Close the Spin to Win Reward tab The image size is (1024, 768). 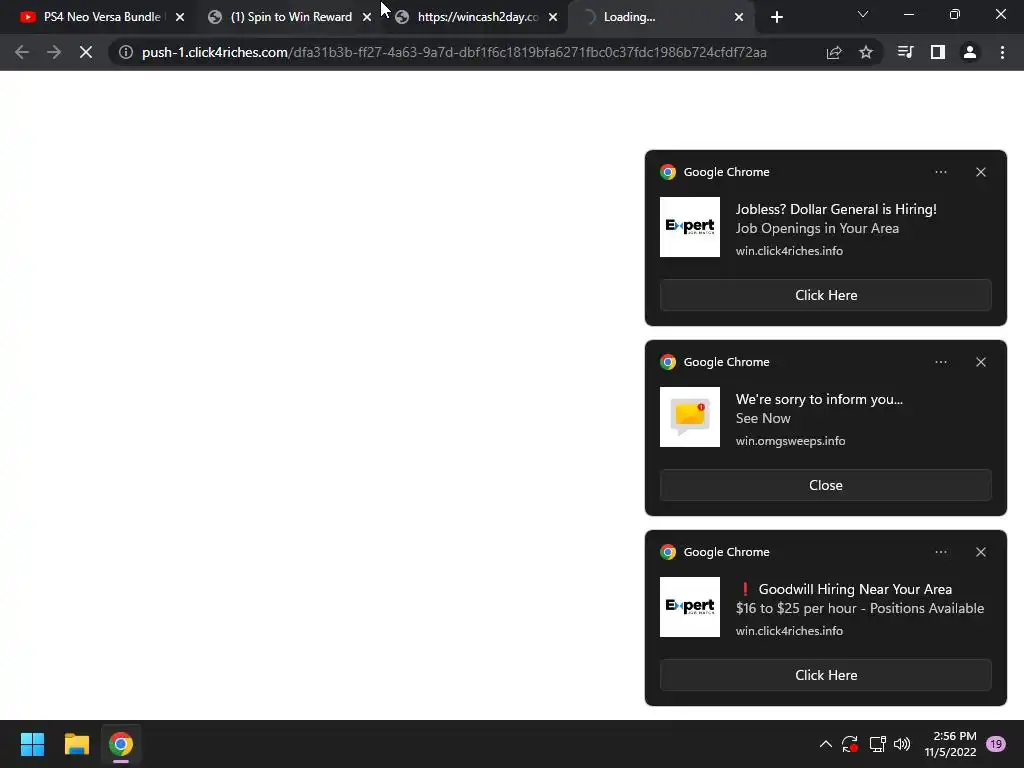coord(366,17)
